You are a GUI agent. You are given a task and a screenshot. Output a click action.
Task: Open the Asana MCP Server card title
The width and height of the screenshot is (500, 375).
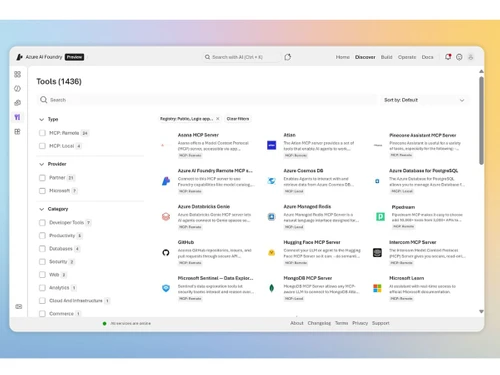[x=198, y=135]
